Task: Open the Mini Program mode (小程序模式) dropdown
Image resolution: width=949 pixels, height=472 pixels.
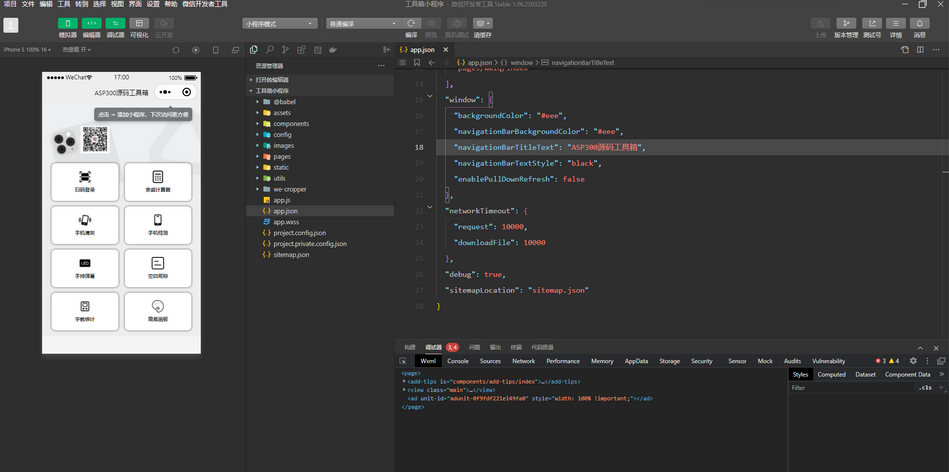Action: point(280,23)
